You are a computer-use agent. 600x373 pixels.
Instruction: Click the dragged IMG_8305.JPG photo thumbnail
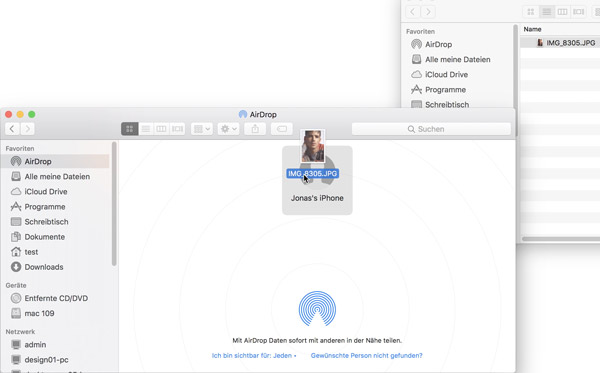(313, 146)
